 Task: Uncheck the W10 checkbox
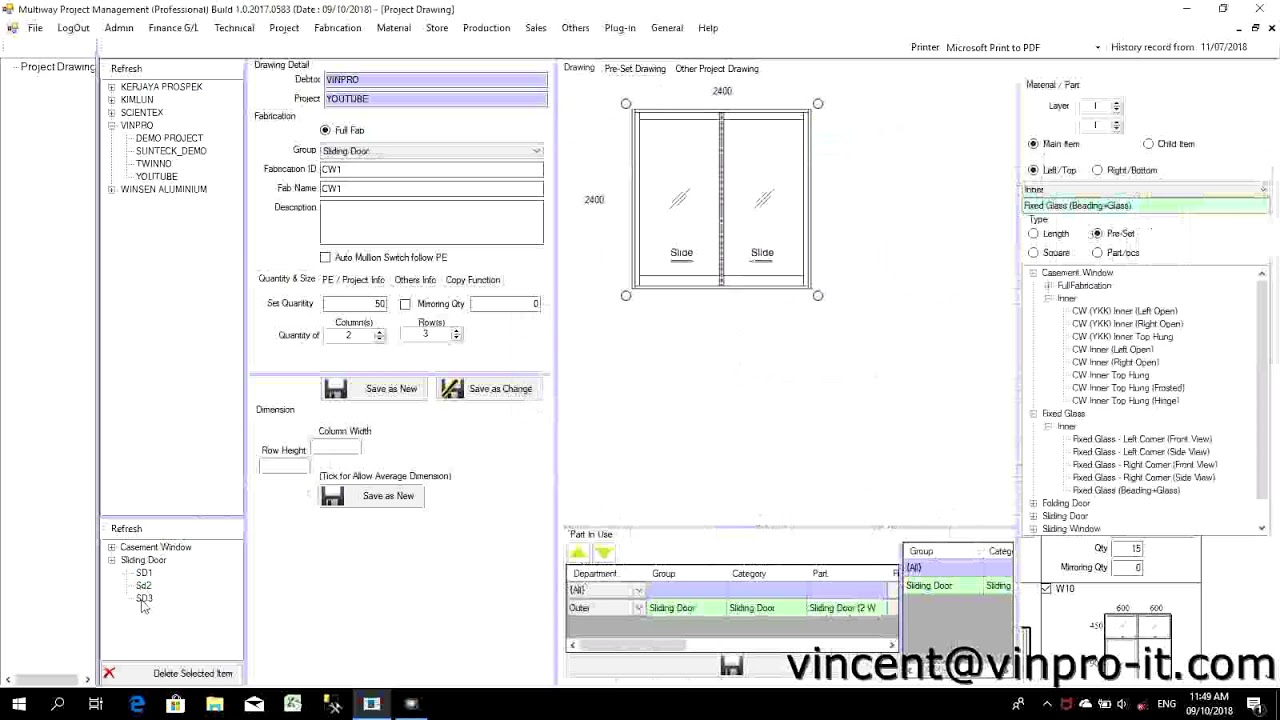(x=1046, y=589)
